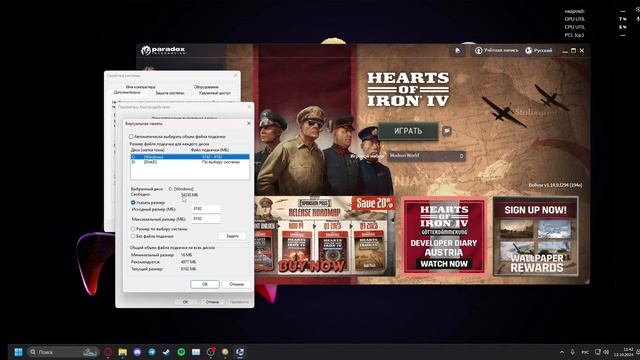Viewport: 640px width, 360px height.
Task: Switch the РУС keyboard language indicator
Action: [x=585, y=352]
